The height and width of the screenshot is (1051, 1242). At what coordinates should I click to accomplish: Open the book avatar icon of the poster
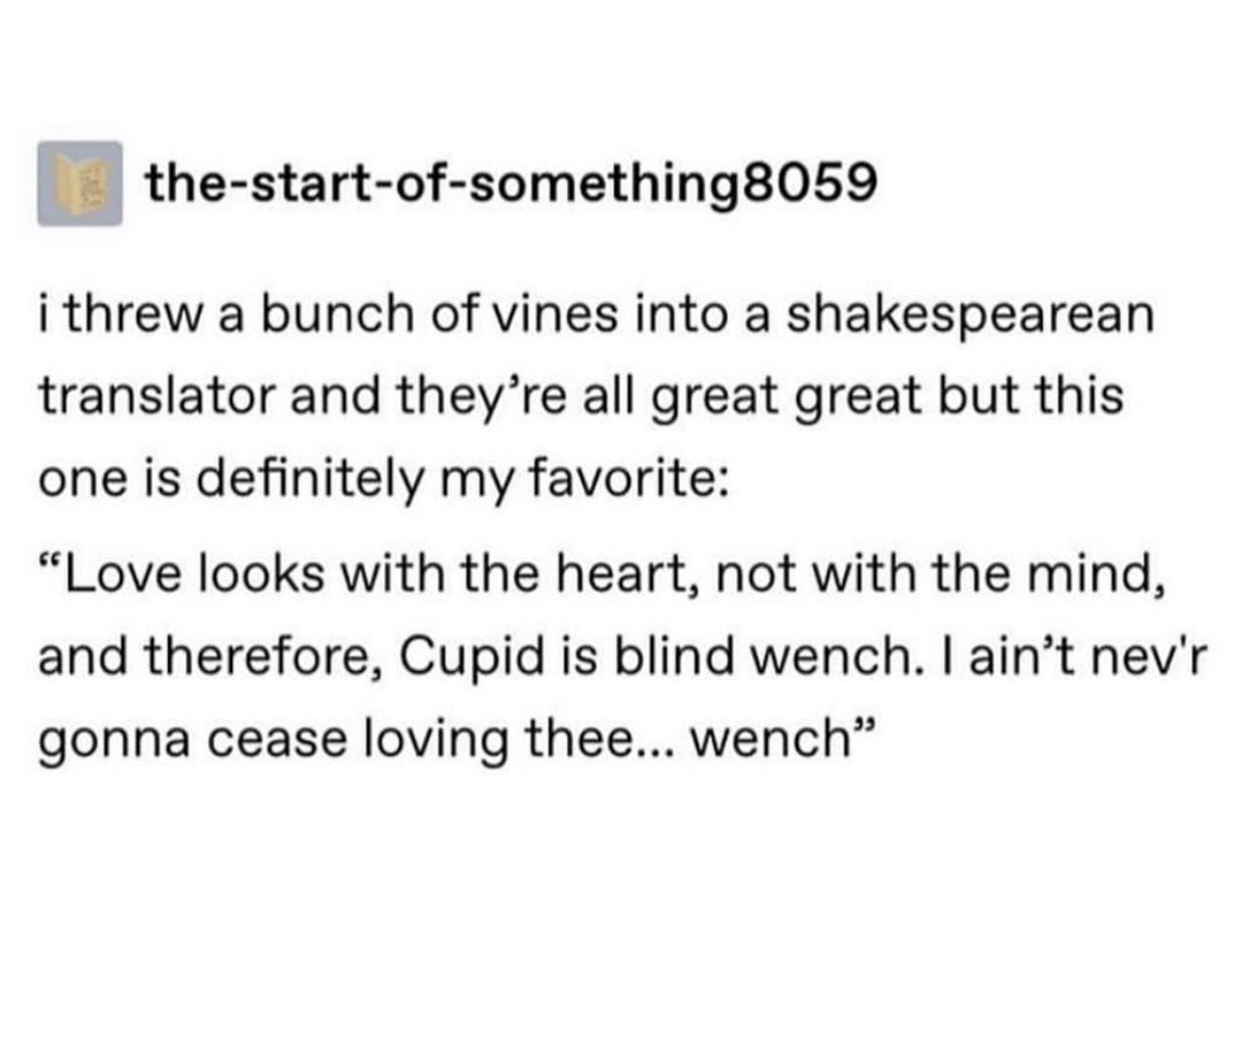(80, 183)
